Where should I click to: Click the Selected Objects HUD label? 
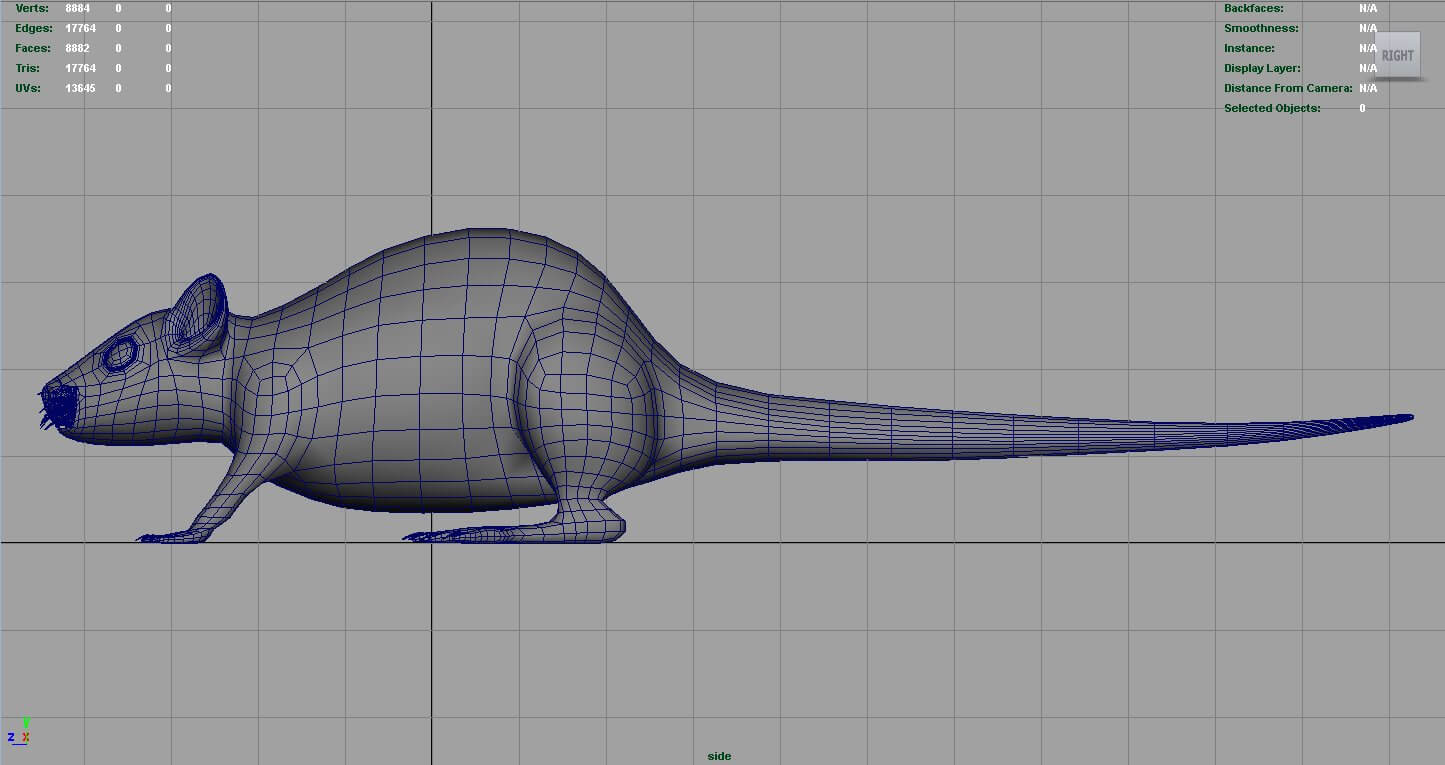[x=1272, y=108]
